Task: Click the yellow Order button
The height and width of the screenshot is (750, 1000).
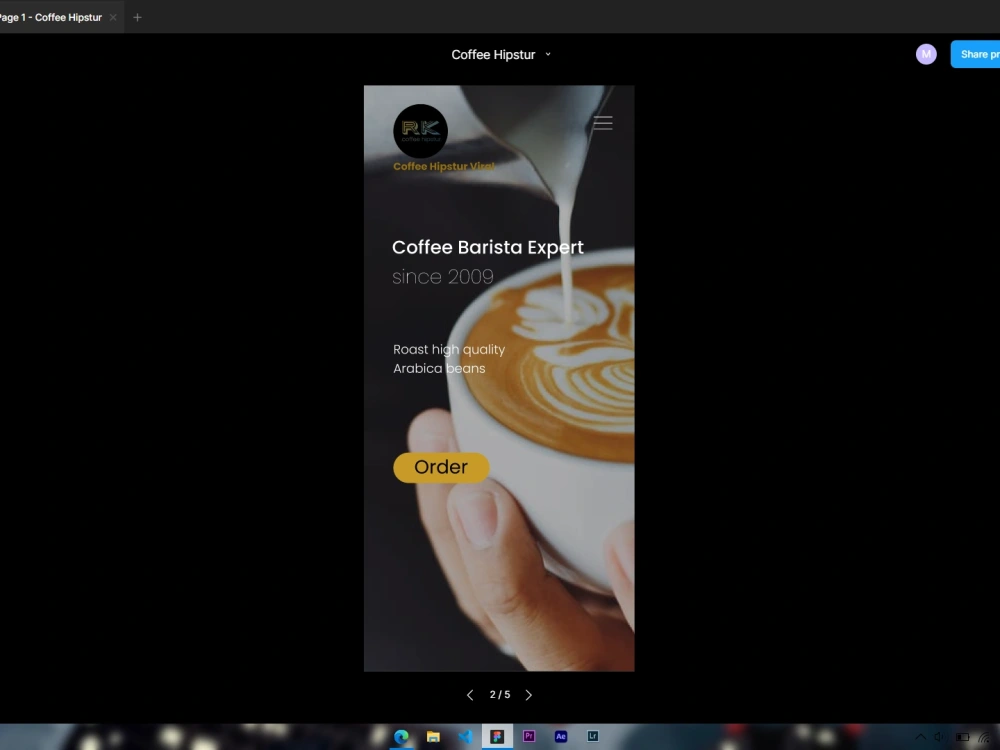Action: [441, 467]
